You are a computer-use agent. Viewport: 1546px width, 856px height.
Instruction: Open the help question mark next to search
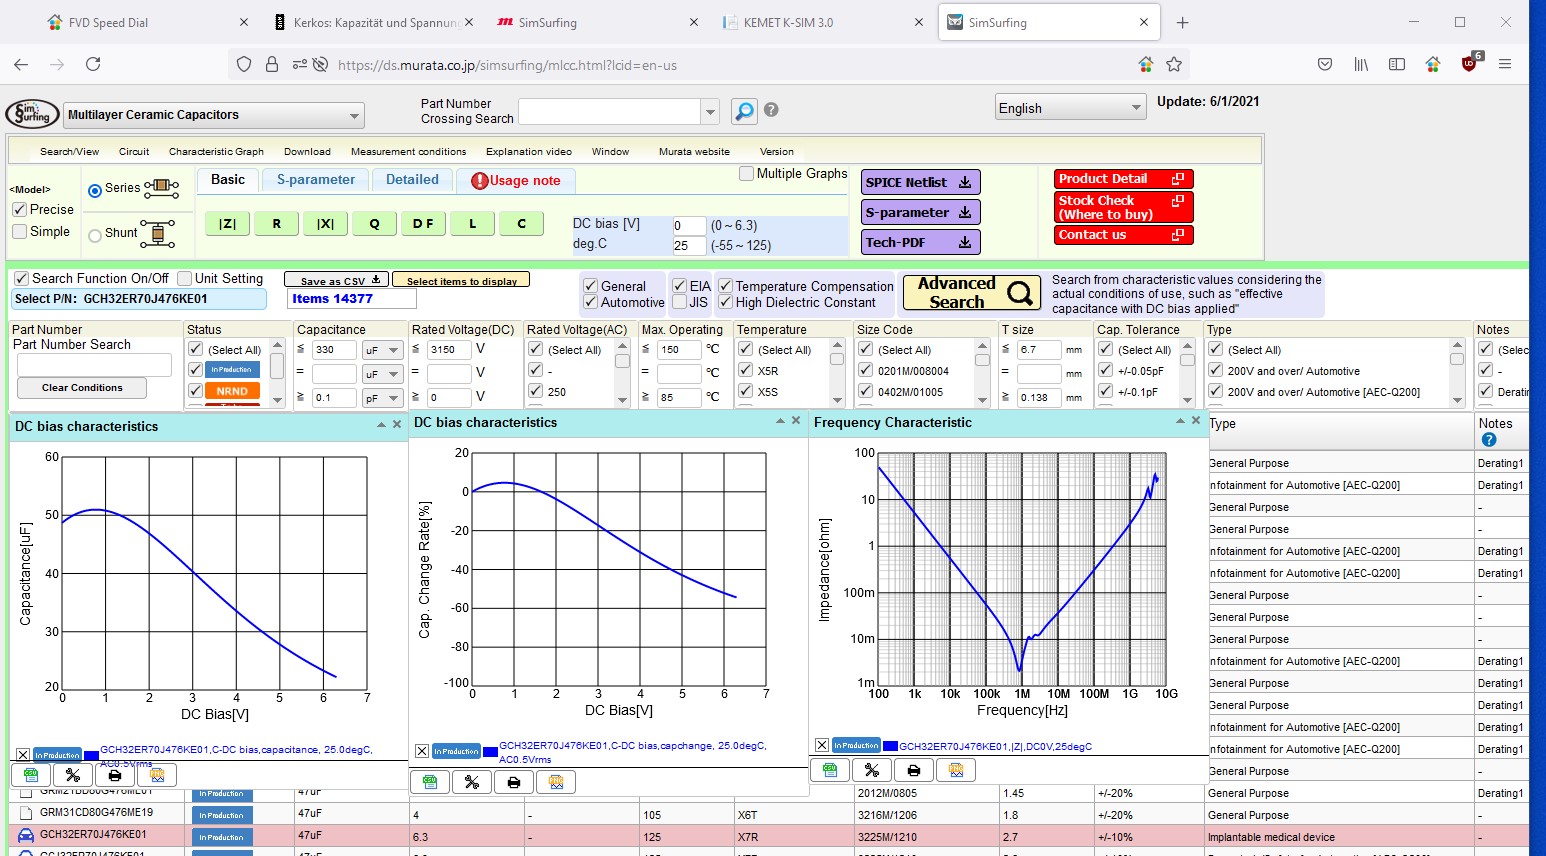pos(771,110)
